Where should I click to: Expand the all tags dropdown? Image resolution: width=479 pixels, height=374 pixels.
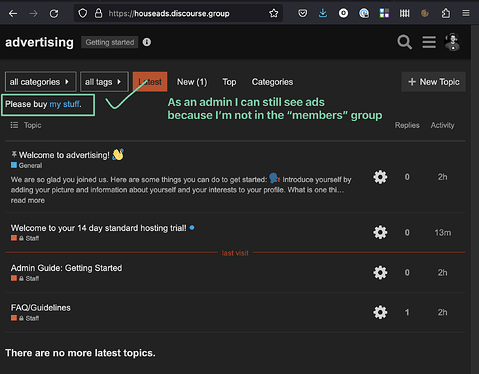coord(104,82)
